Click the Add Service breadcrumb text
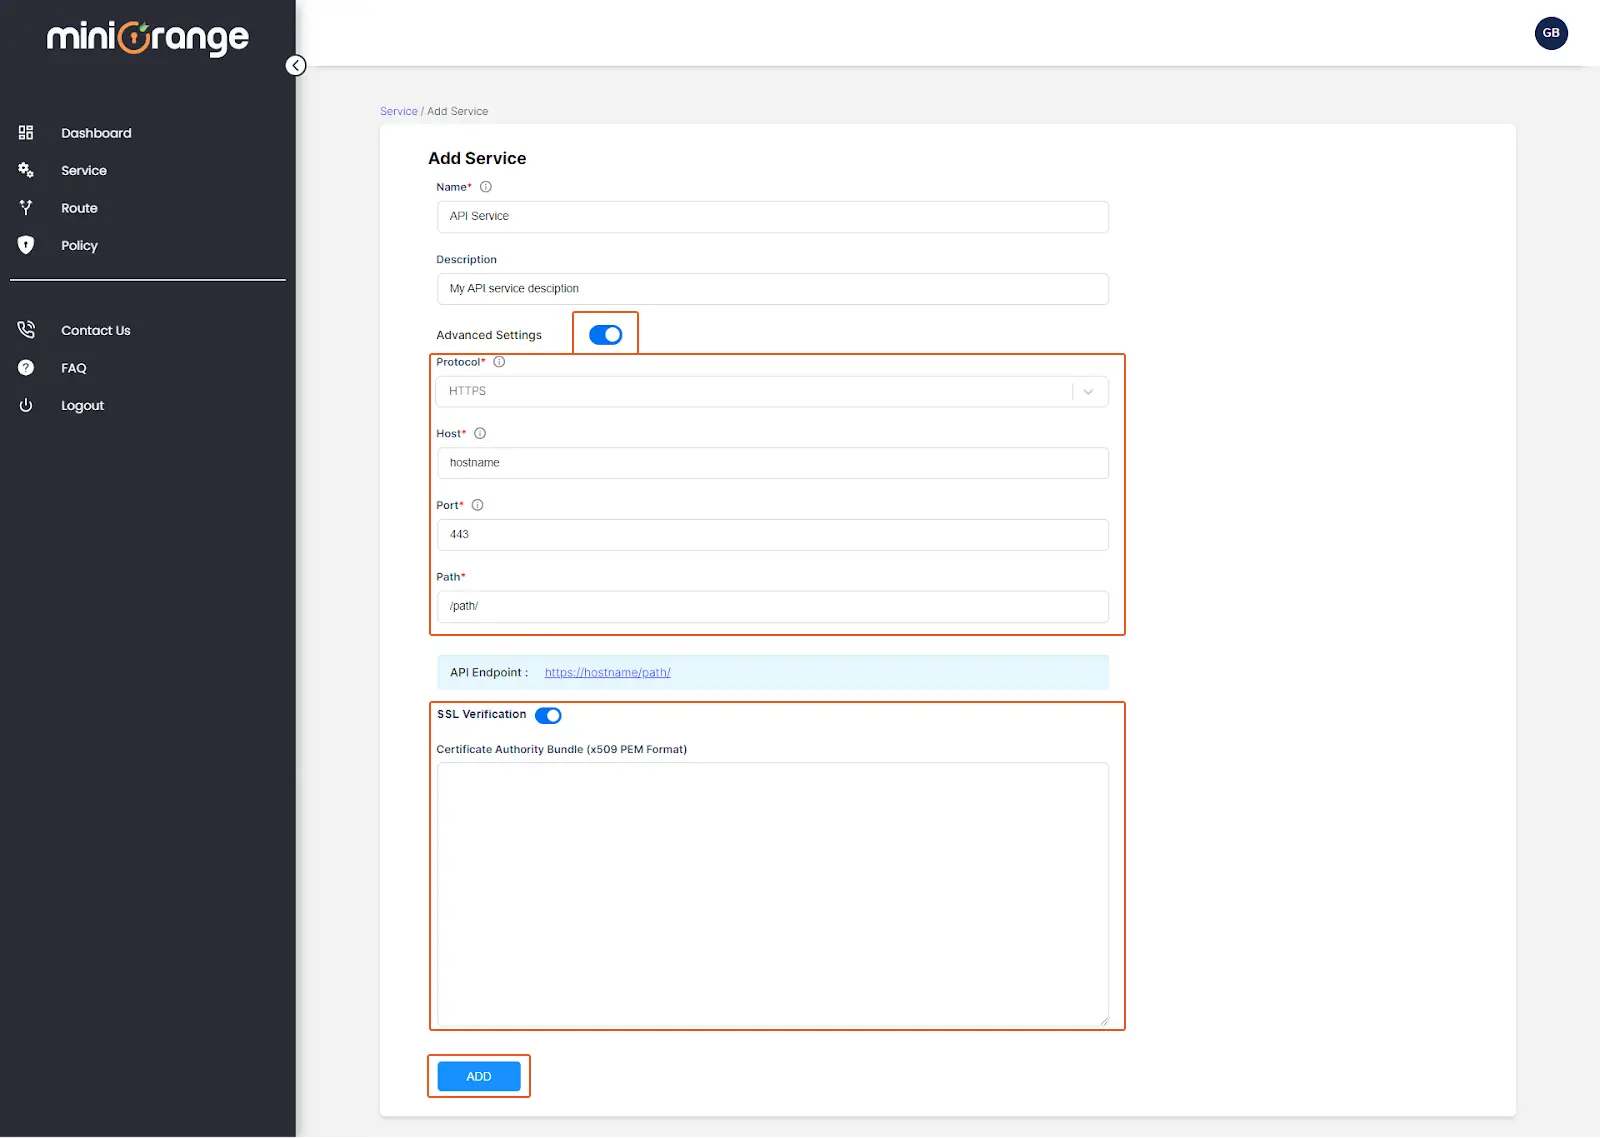The image size is (1600, 1138). point(458,111)
